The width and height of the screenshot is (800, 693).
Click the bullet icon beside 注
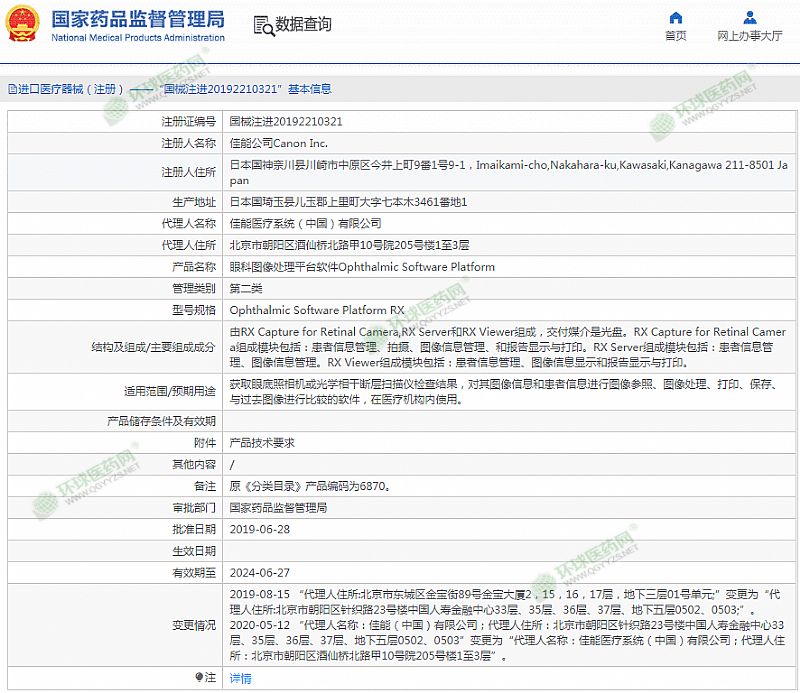pos(198,678)
